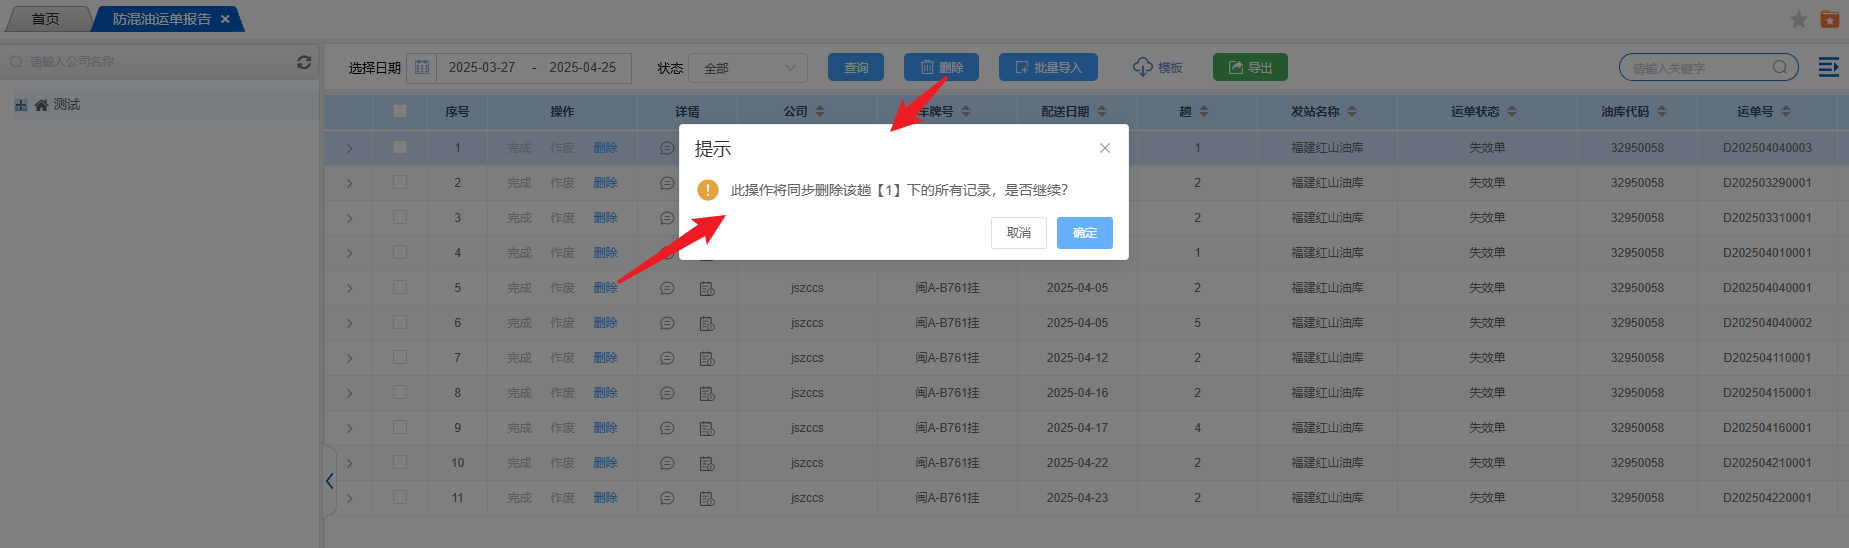Select the checkbox for row 6
The width and height of the screenshot is (1849, 548).
[400, 323]
